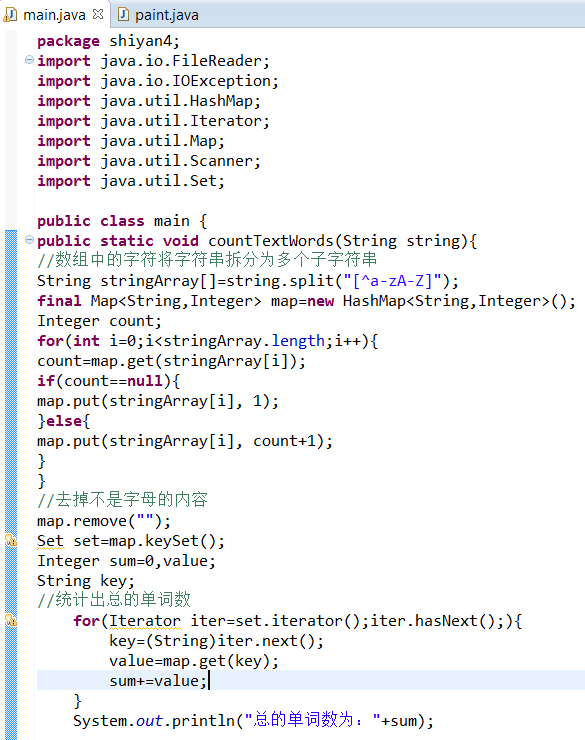Click 'public class main {' declaration
The image size is (585, 740).
tap(122, 221)
